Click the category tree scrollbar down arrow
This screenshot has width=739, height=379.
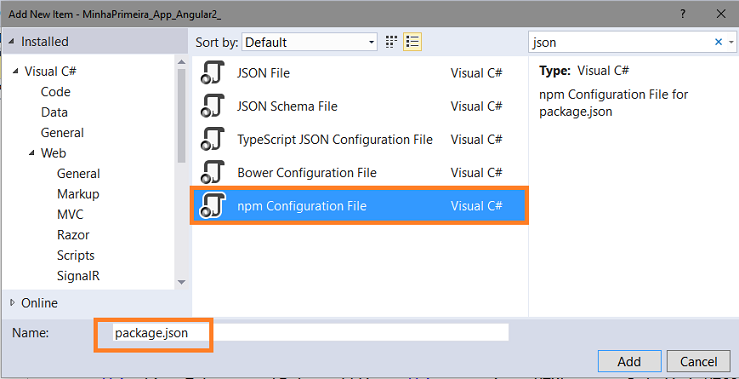coord(181,282)
